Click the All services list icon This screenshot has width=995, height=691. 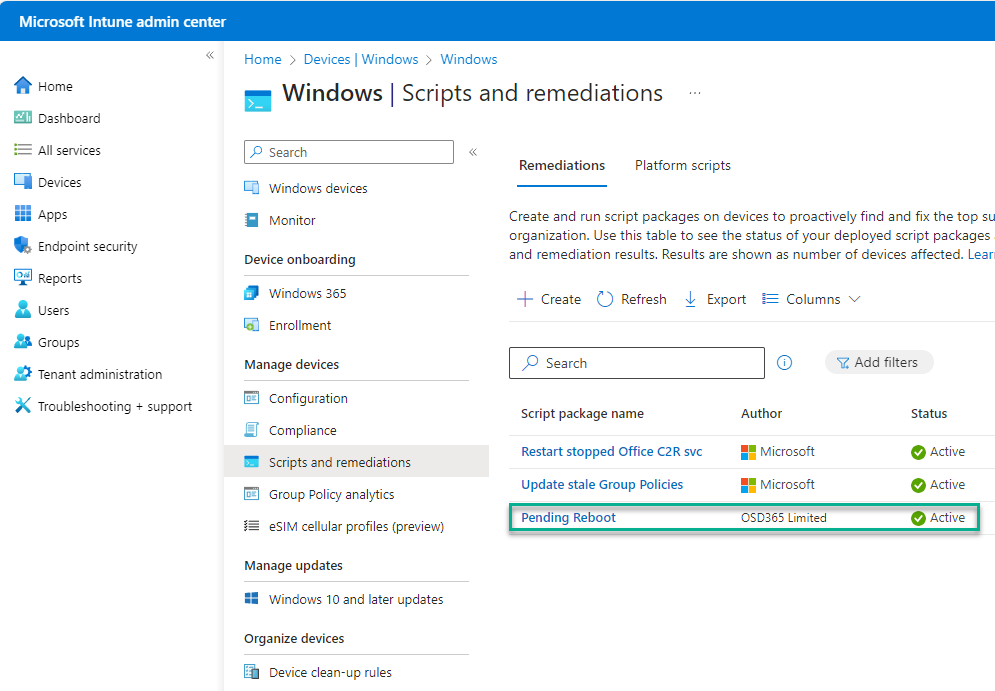click(23, 150)
